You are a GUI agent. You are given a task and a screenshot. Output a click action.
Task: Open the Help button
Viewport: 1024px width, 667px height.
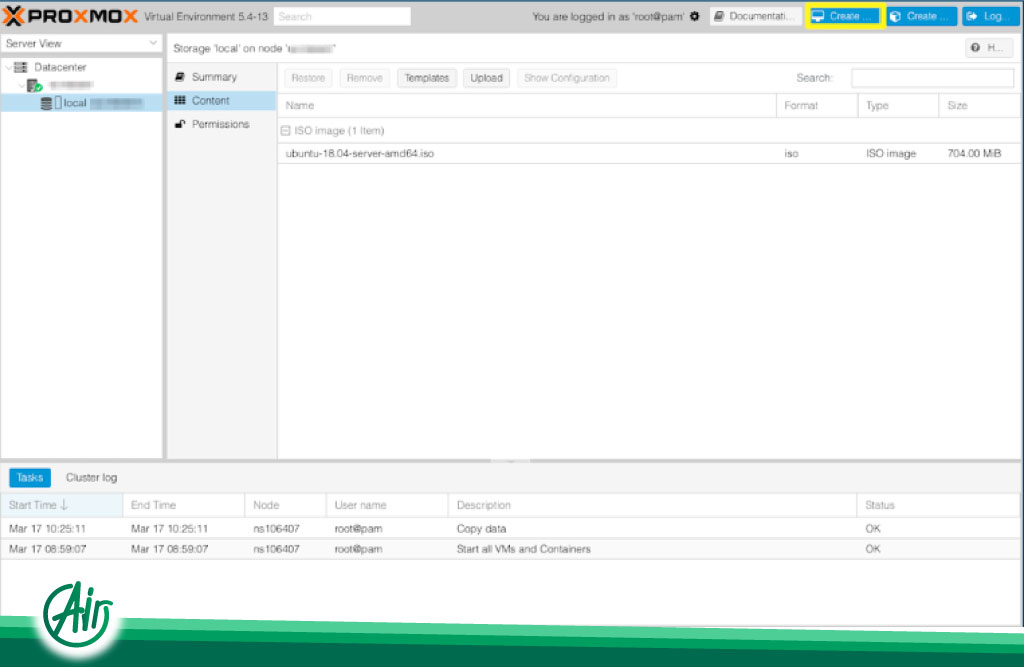coord(989,48)
